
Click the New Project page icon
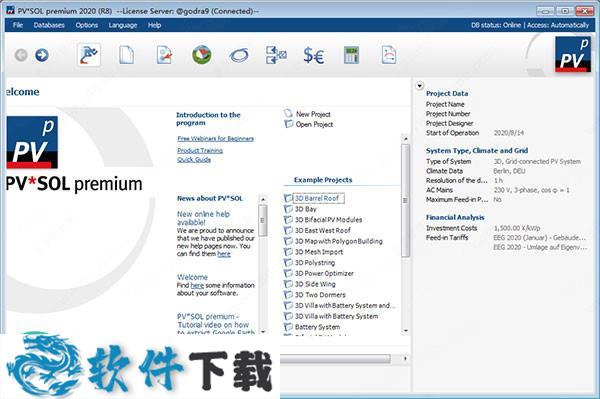click(x=288, y=113)
